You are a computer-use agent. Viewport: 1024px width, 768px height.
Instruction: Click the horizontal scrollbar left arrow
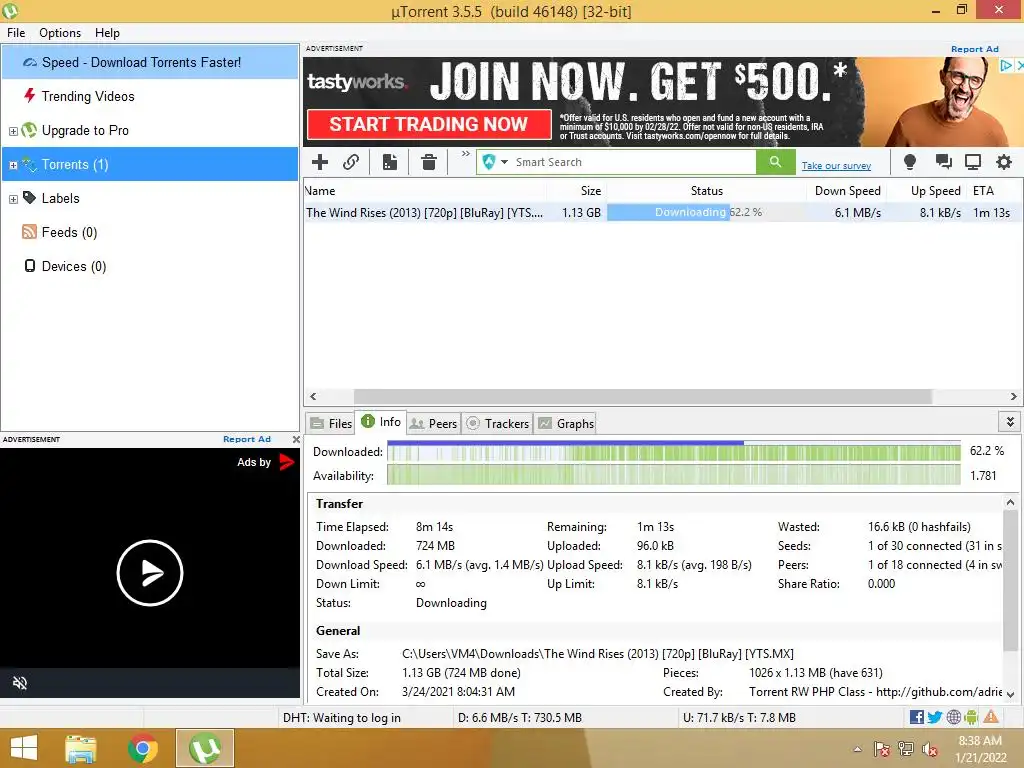coord(313,396)
